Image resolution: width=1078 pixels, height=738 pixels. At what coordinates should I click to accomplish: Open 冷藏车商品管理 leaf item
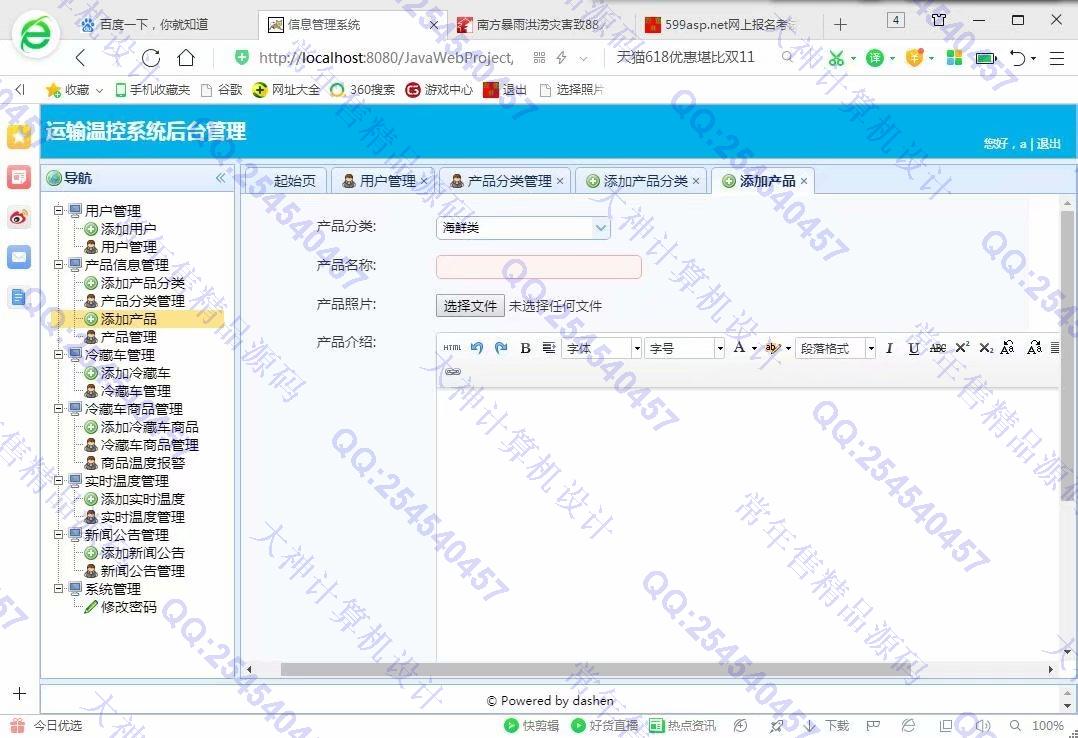(149, 445)
